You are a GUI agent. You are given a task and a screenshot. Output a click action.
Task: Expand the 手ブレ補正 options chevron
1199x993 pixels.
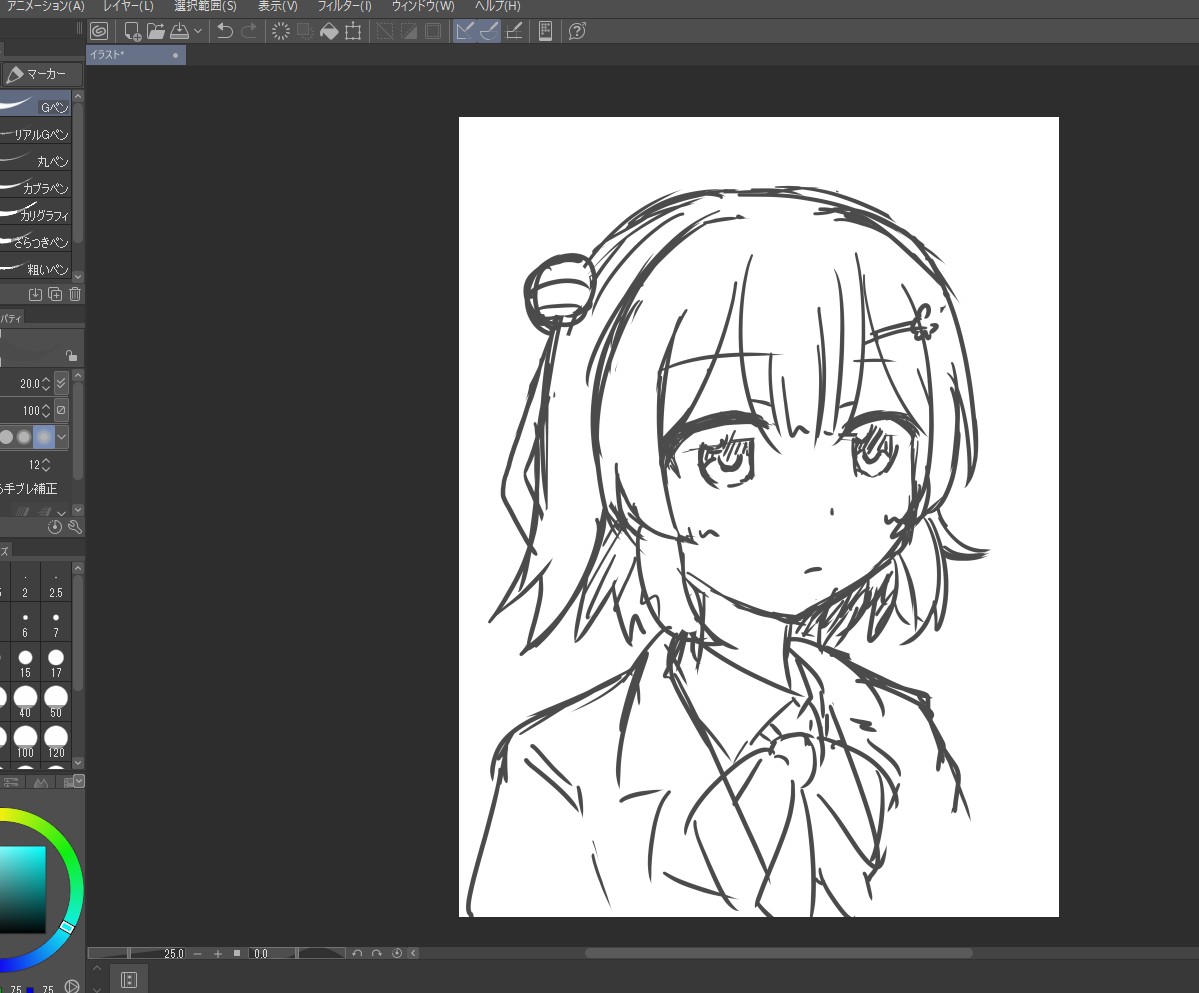point(62,511)
